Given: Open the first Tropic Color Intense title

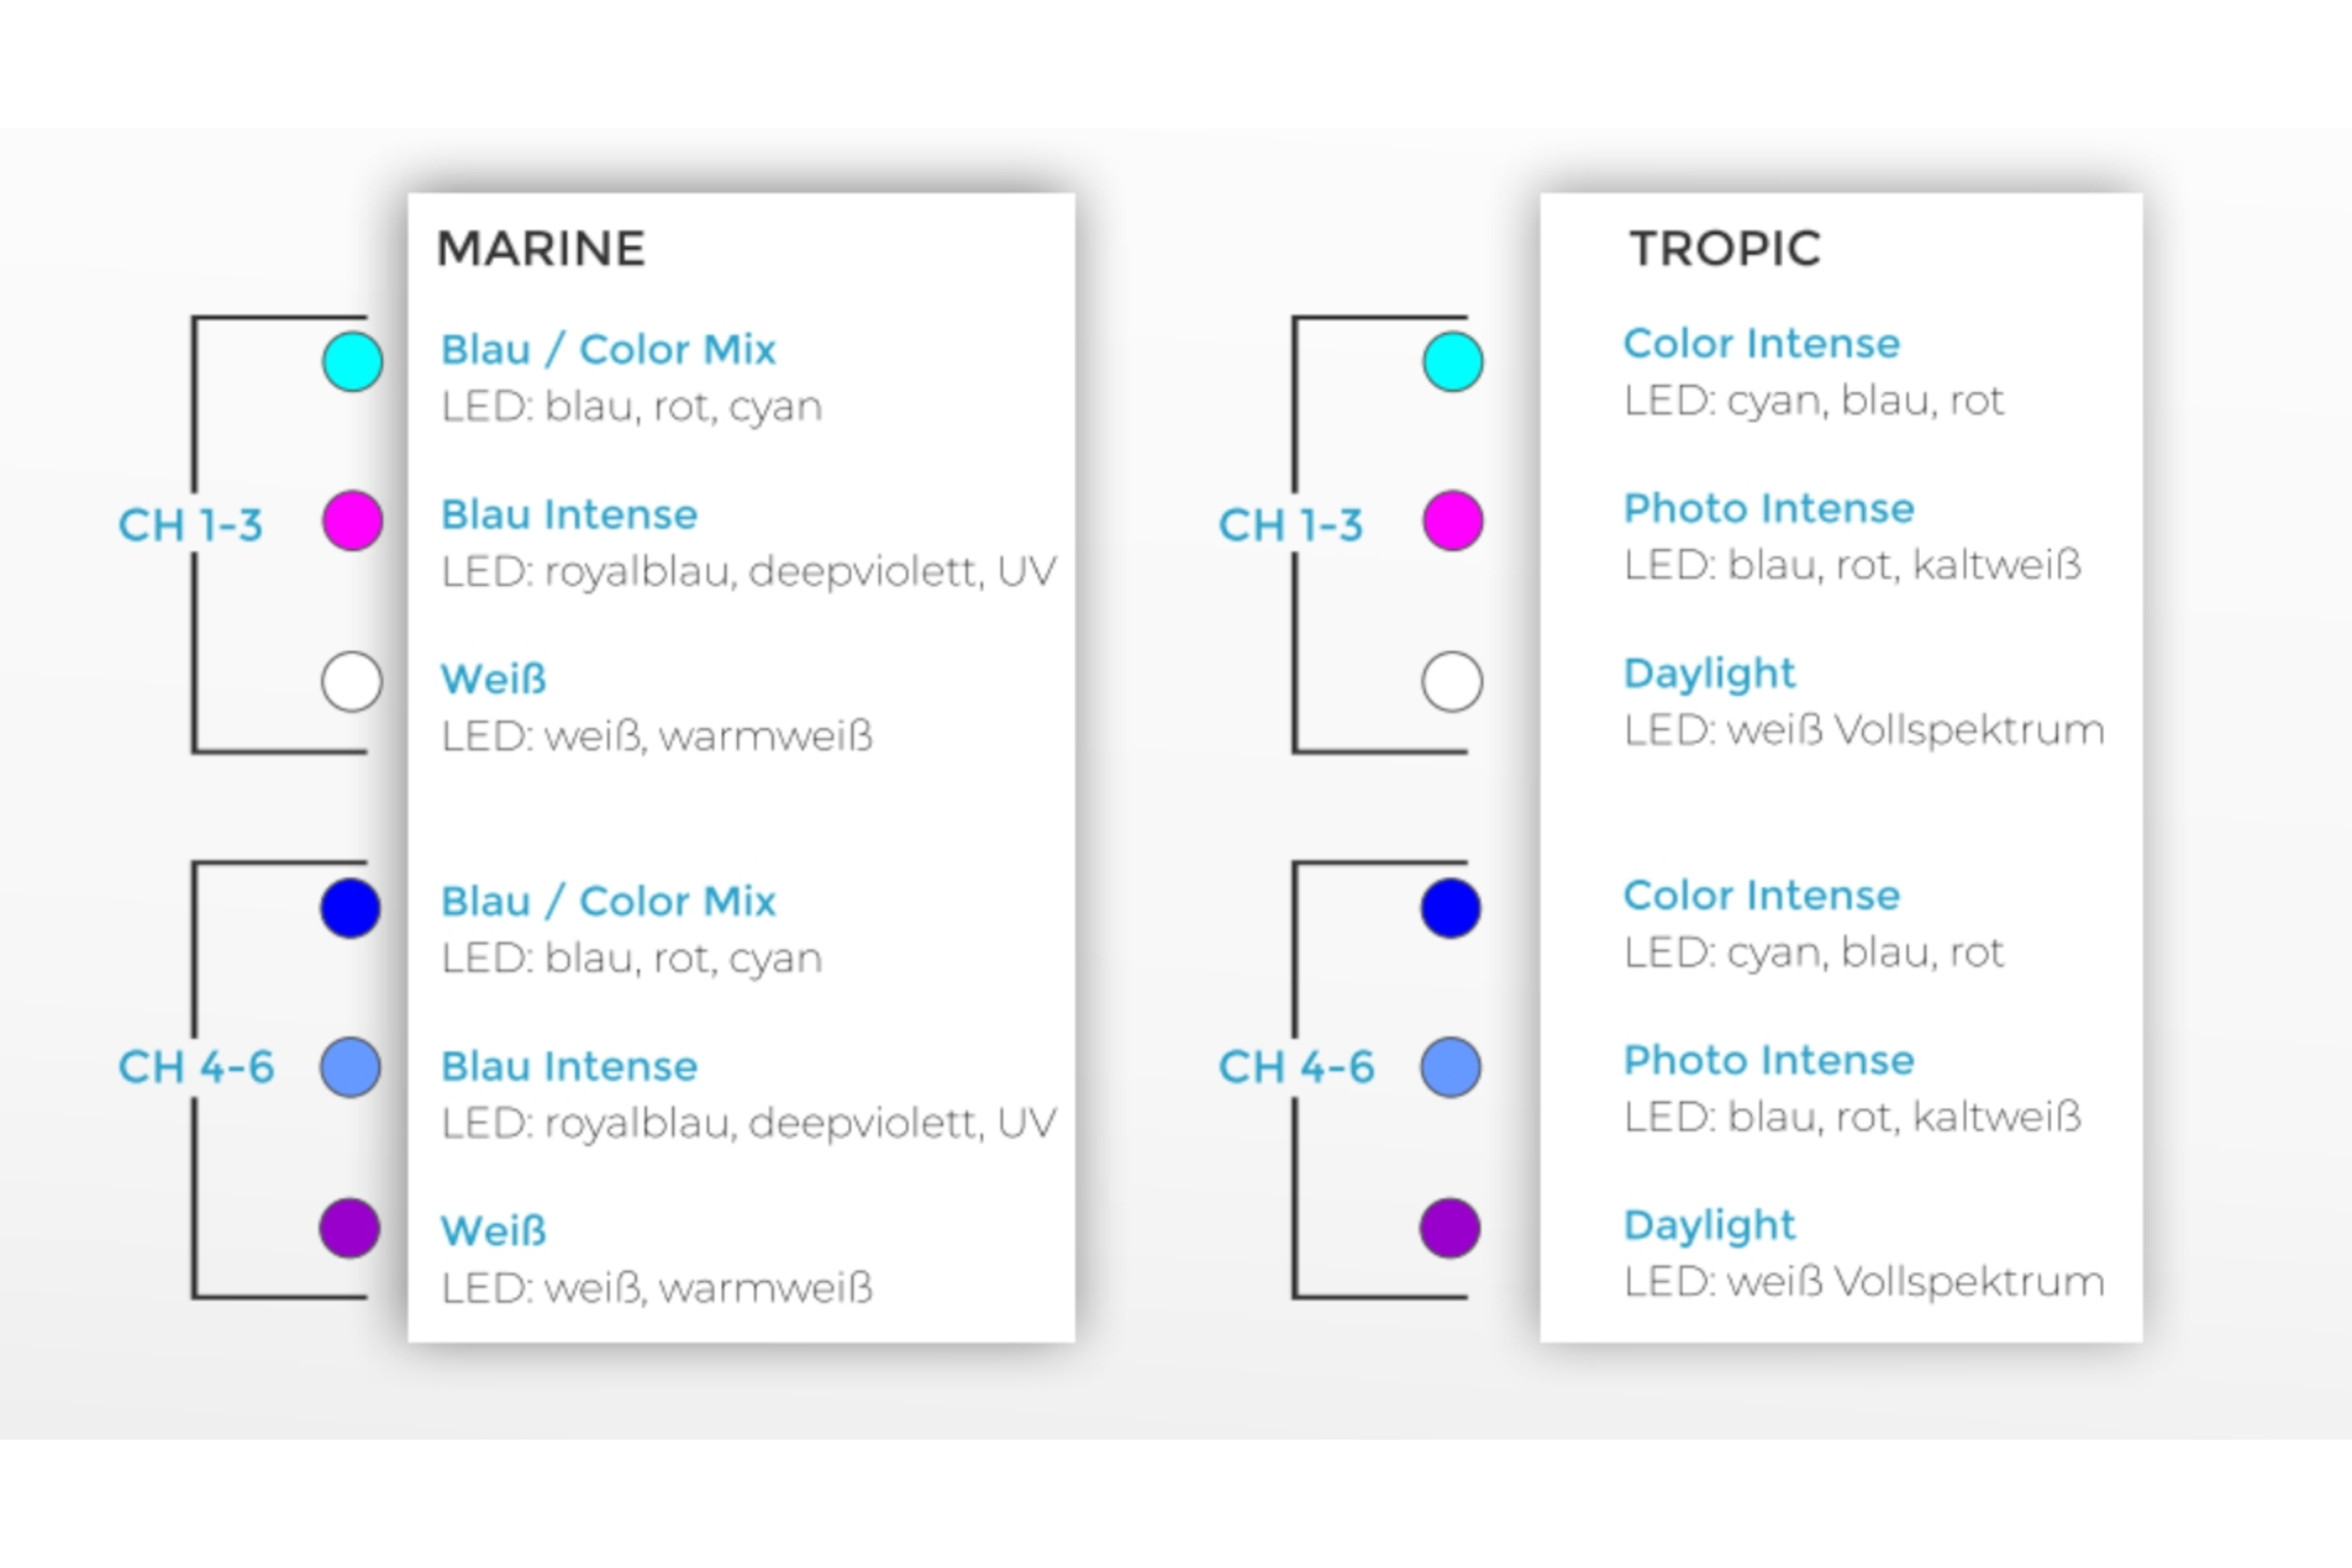Looking at the screenshot, I should pos(1761,344).
